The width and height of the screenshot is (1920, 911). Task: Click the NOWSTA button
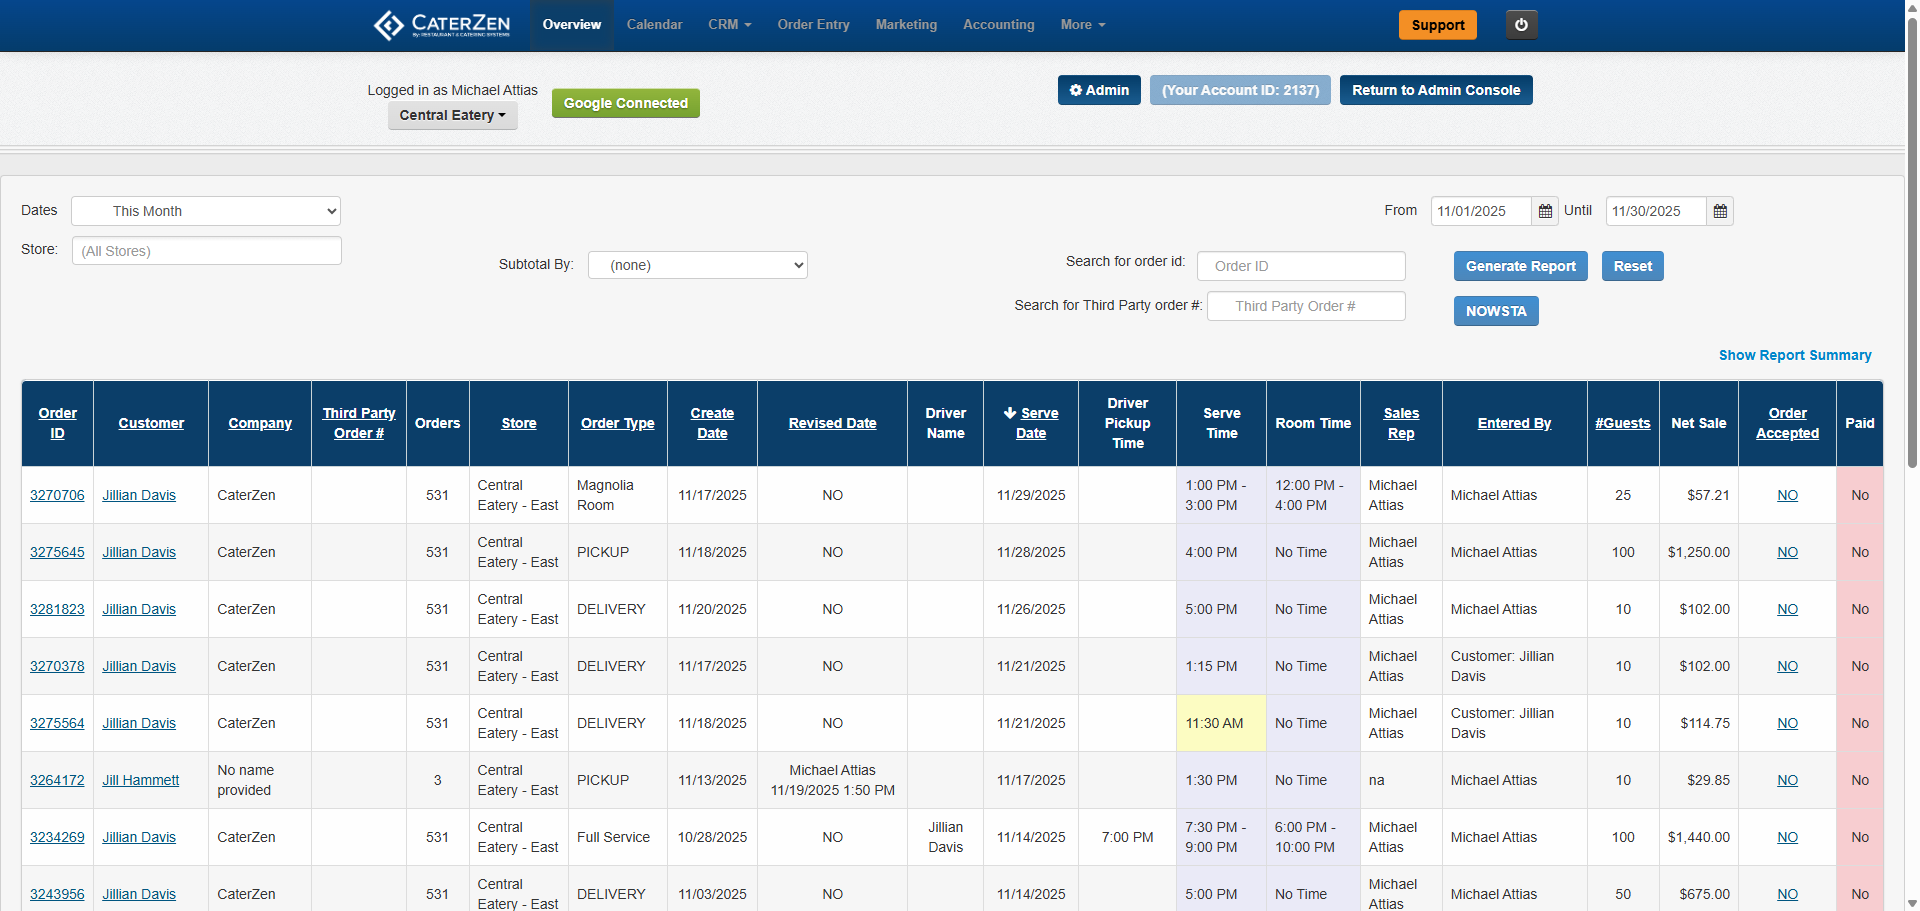tap(1495, 311)
